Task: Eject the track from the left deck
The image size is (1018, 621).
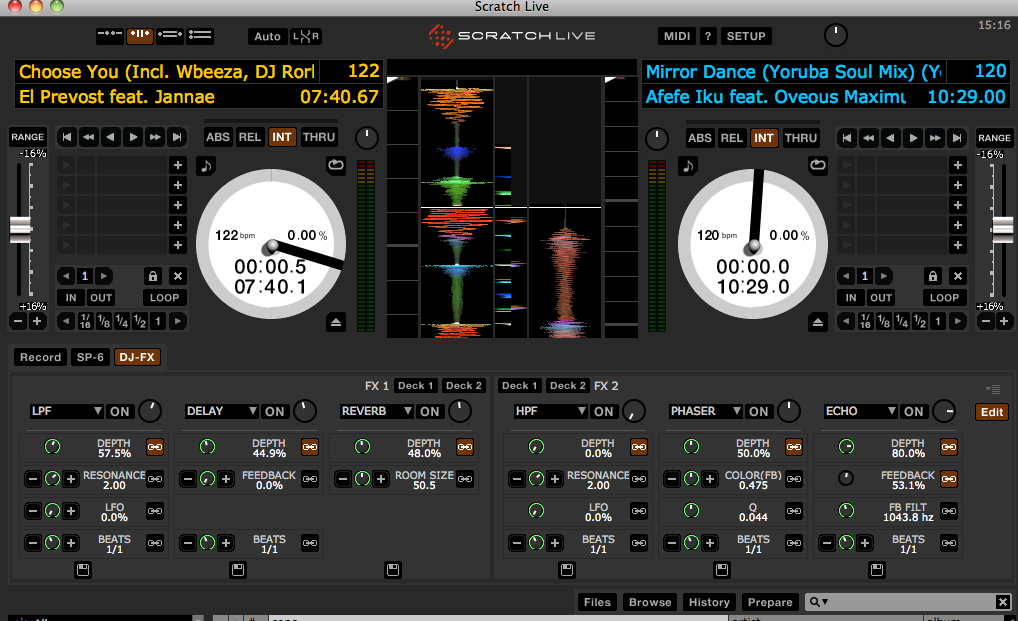Action: click(336, 322)
